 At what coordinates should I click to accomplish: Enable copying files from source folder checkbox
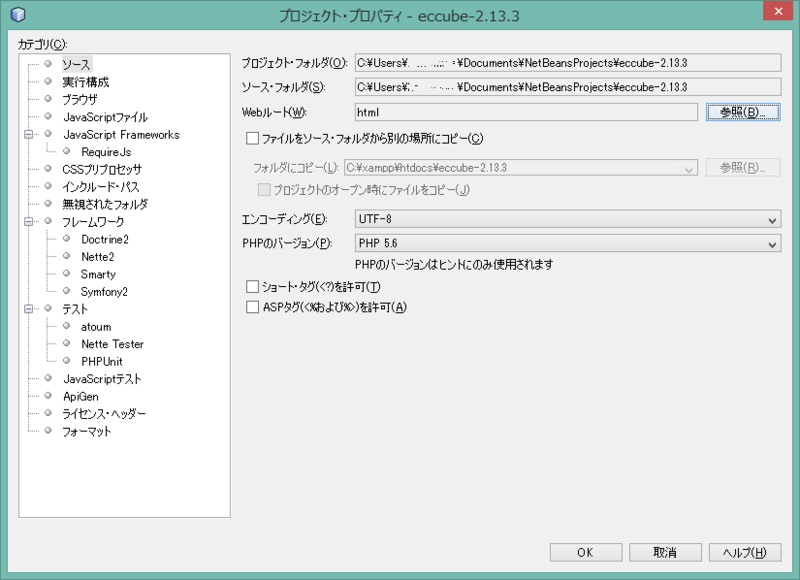(x=252, y=138)
